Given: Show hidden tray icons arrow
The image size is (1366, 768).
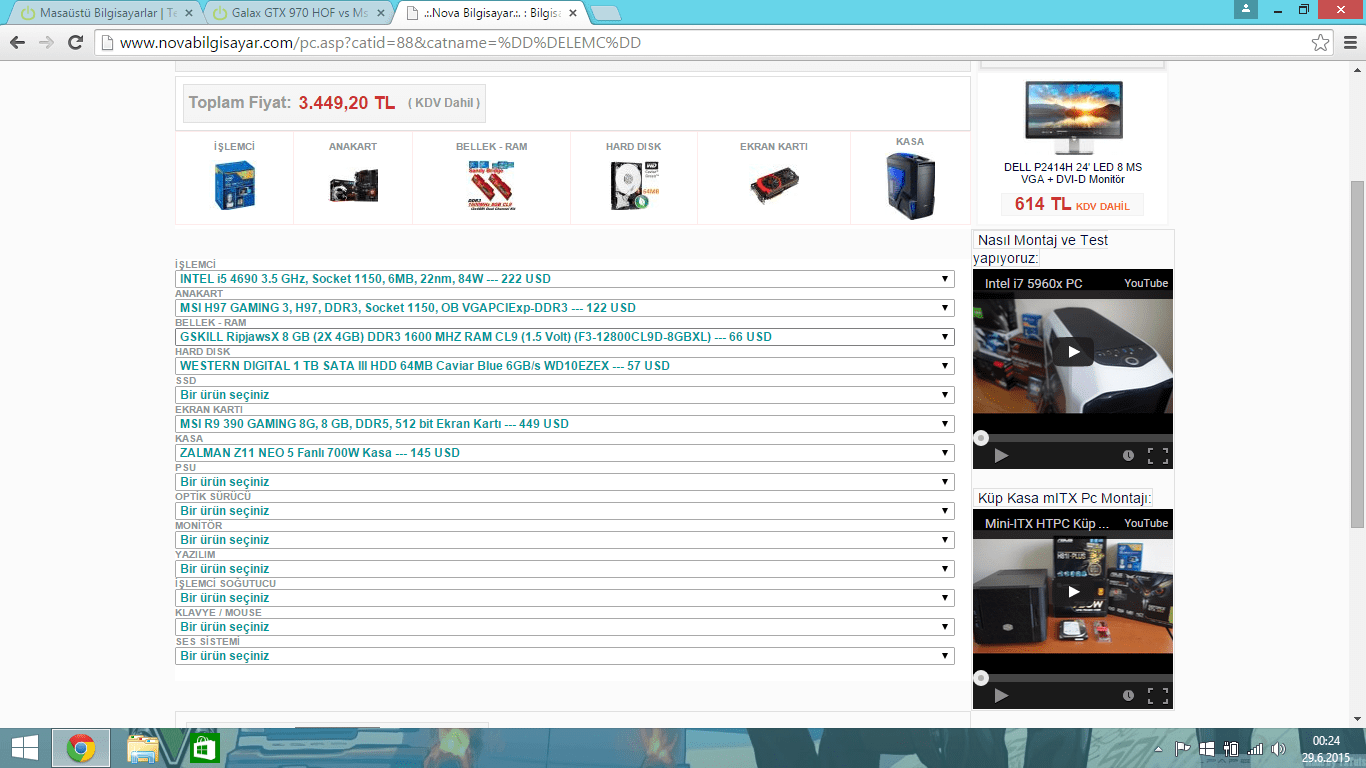Looking at the screenshot, I should coord(1159,748).
